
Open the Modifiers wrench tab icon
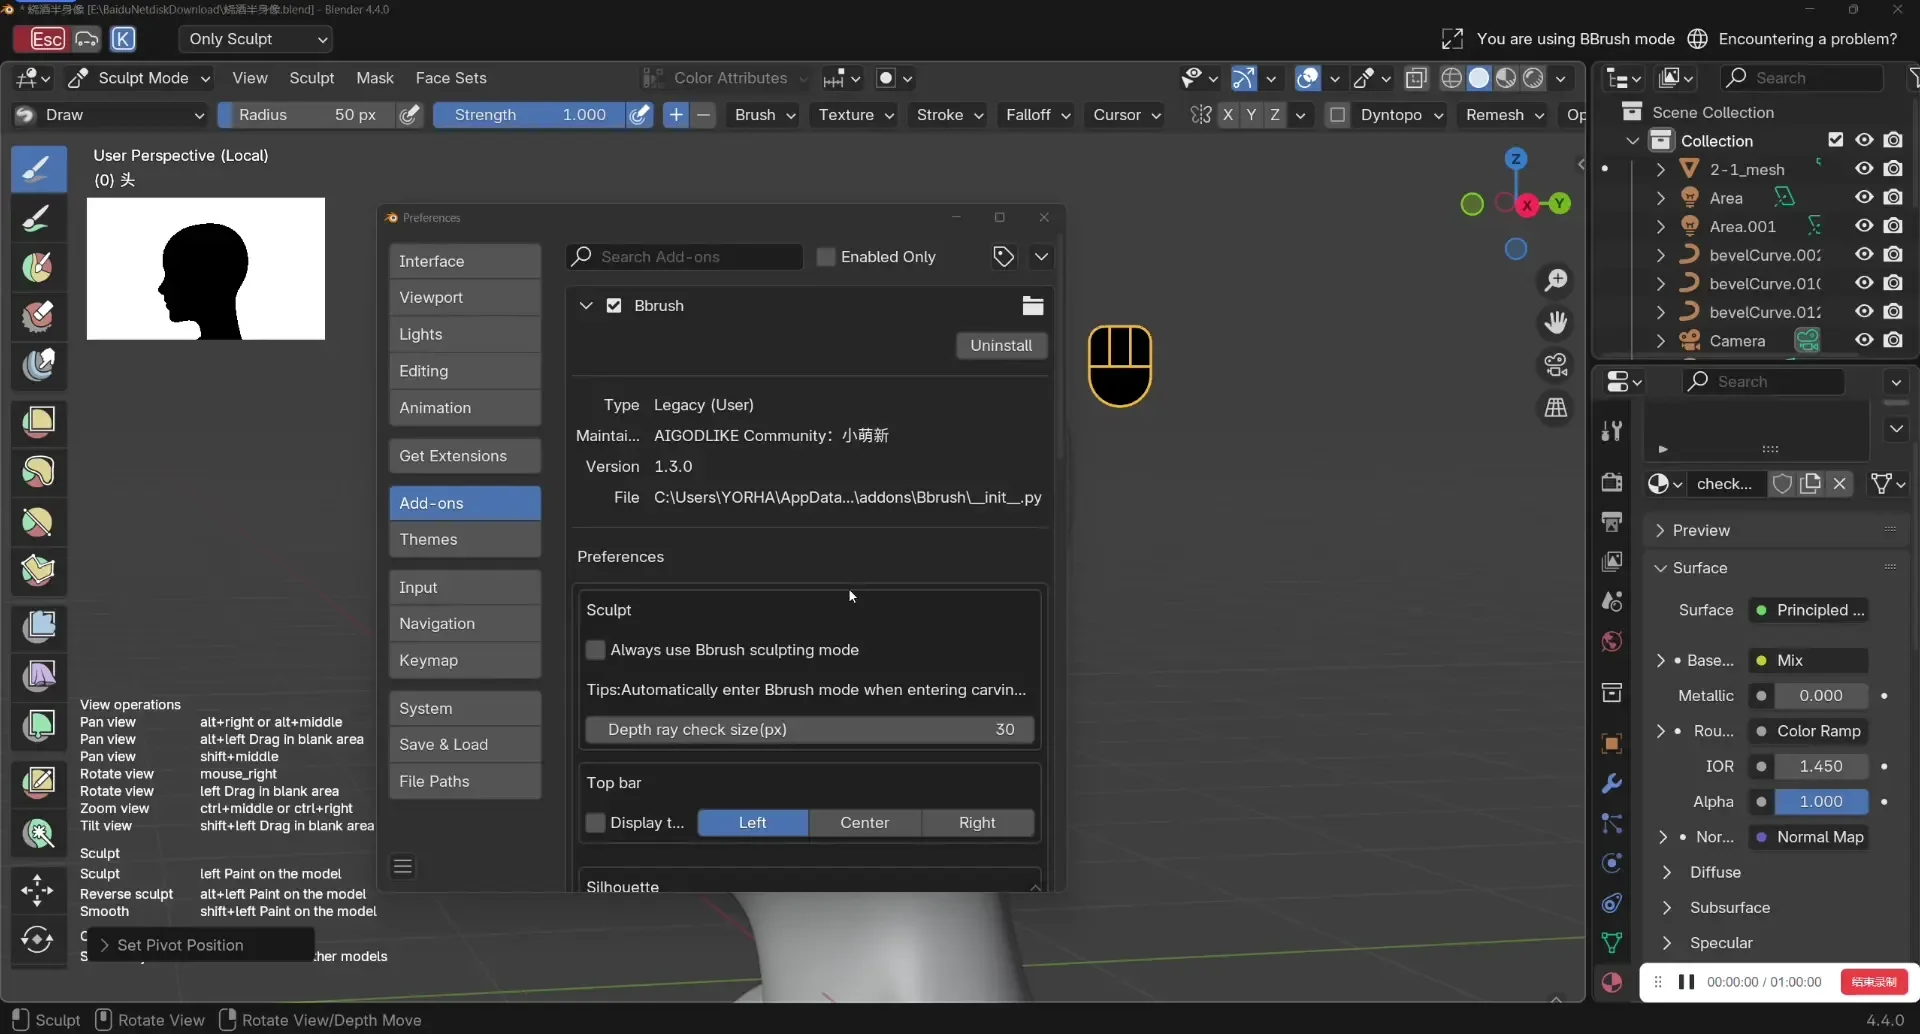pos(1612,783)
